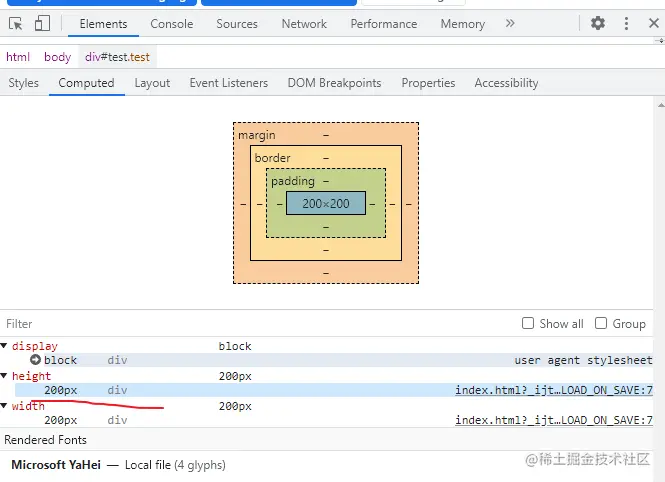Click the display property name
Viewport: 665px width, 482px height.
tap(35, 346)
